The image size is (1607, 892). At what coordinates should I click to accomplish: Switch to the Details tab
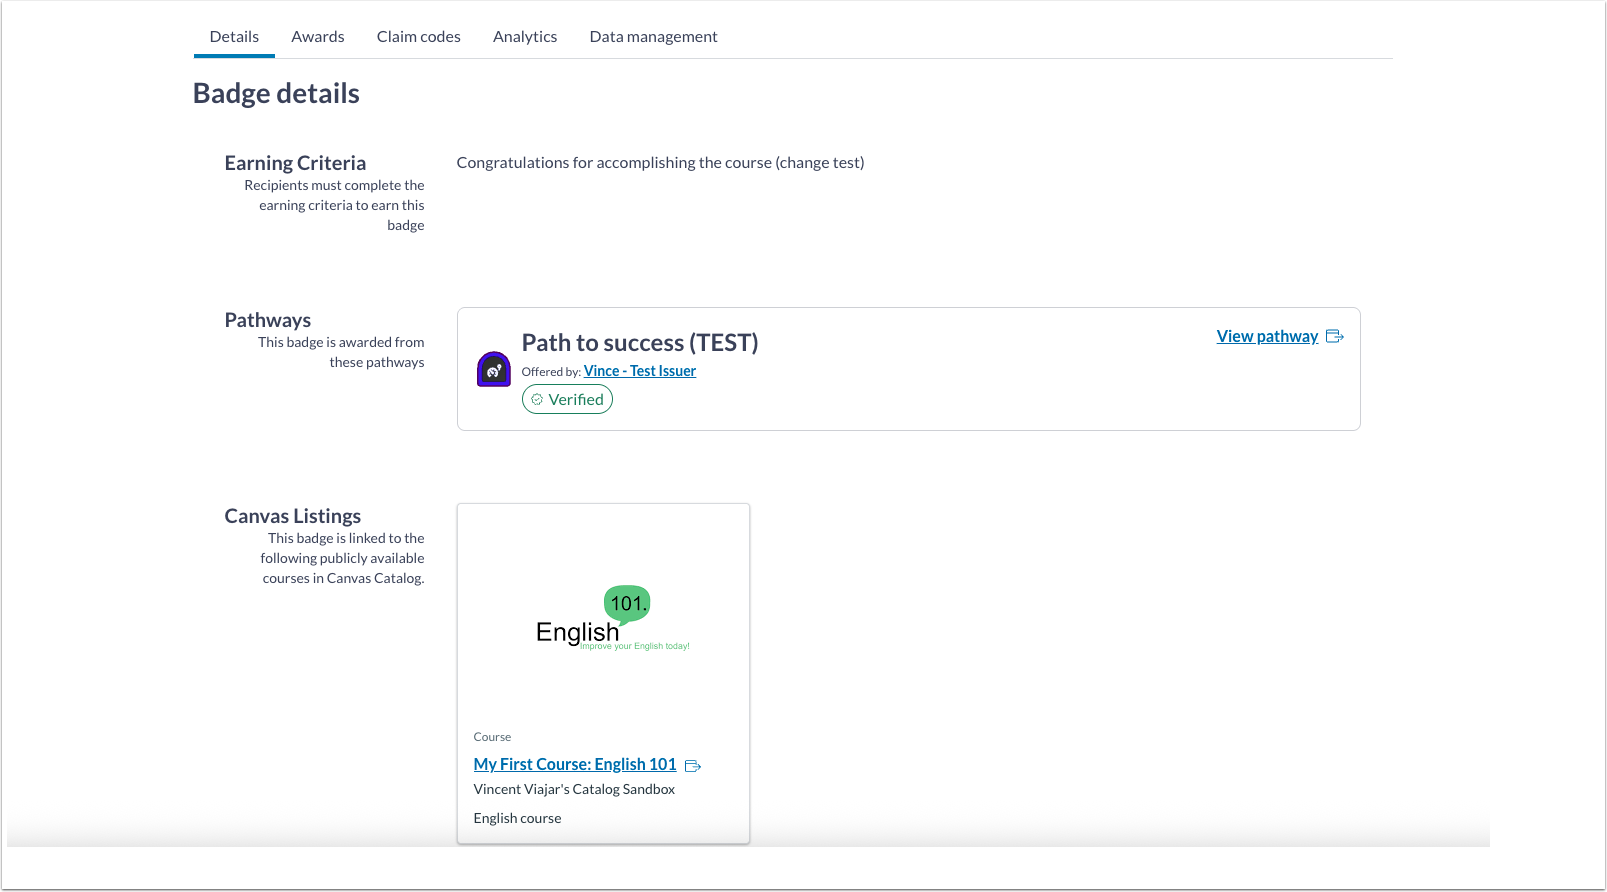234,37
